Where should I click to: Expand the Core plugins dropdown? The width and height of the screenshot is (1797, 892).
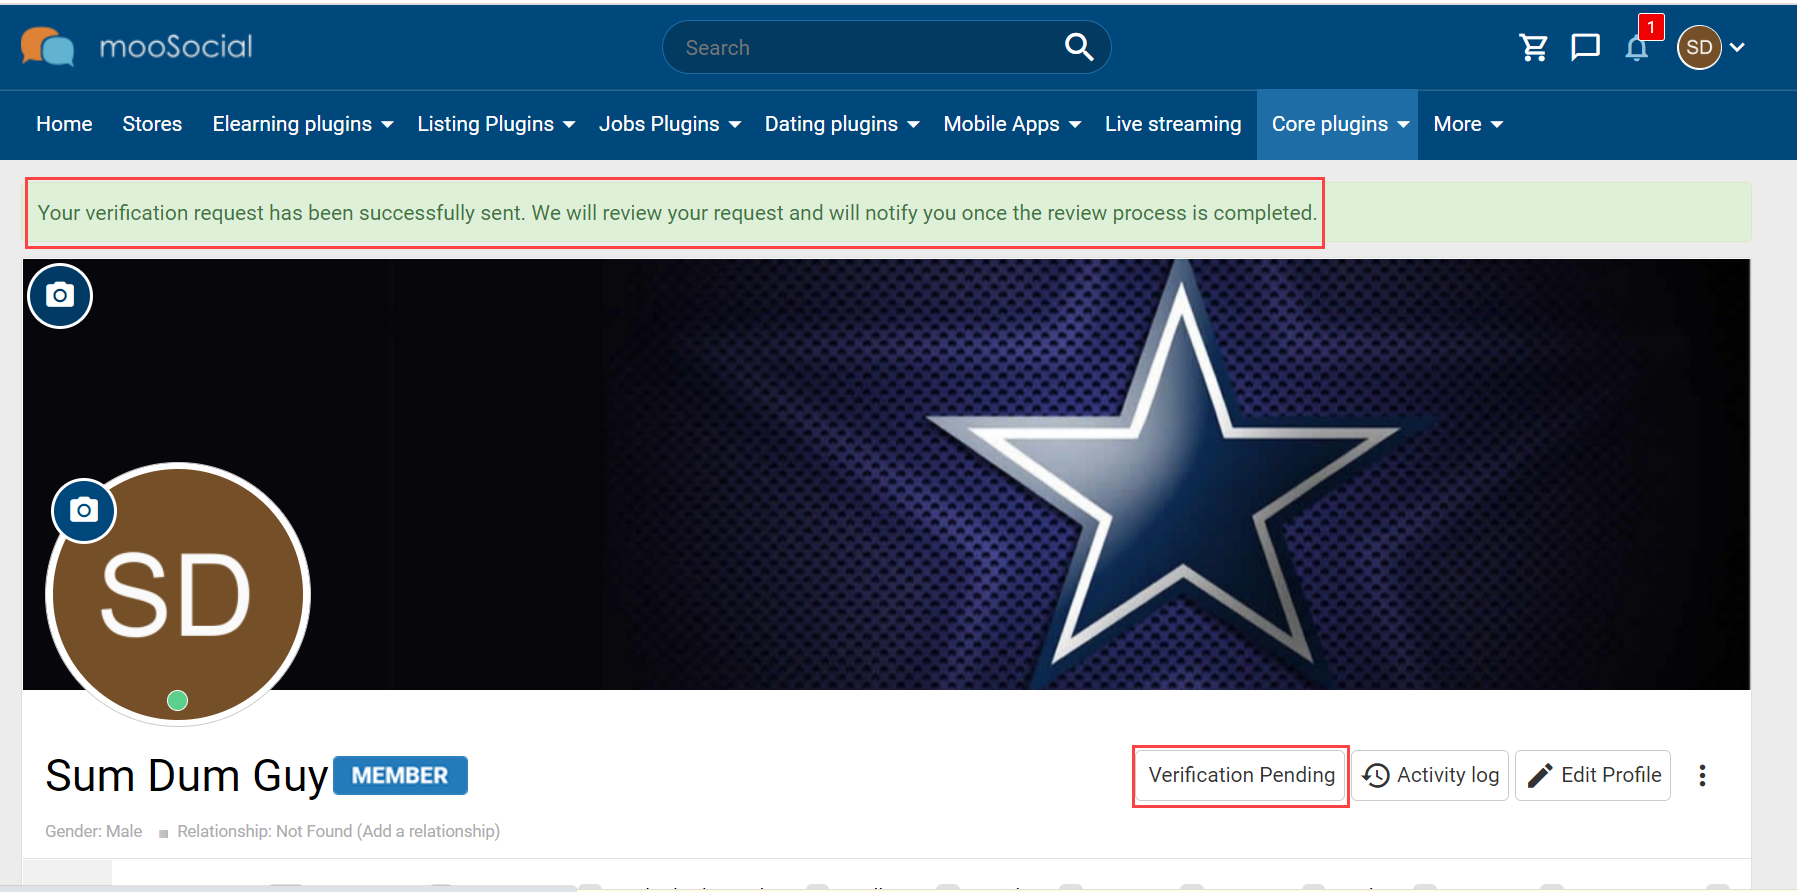pyautogui.click(x=1338, y=124)
